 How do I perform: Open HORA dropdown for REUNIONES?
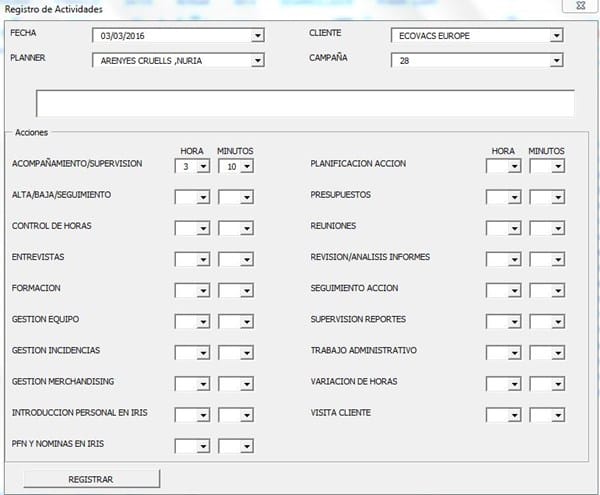514,229
